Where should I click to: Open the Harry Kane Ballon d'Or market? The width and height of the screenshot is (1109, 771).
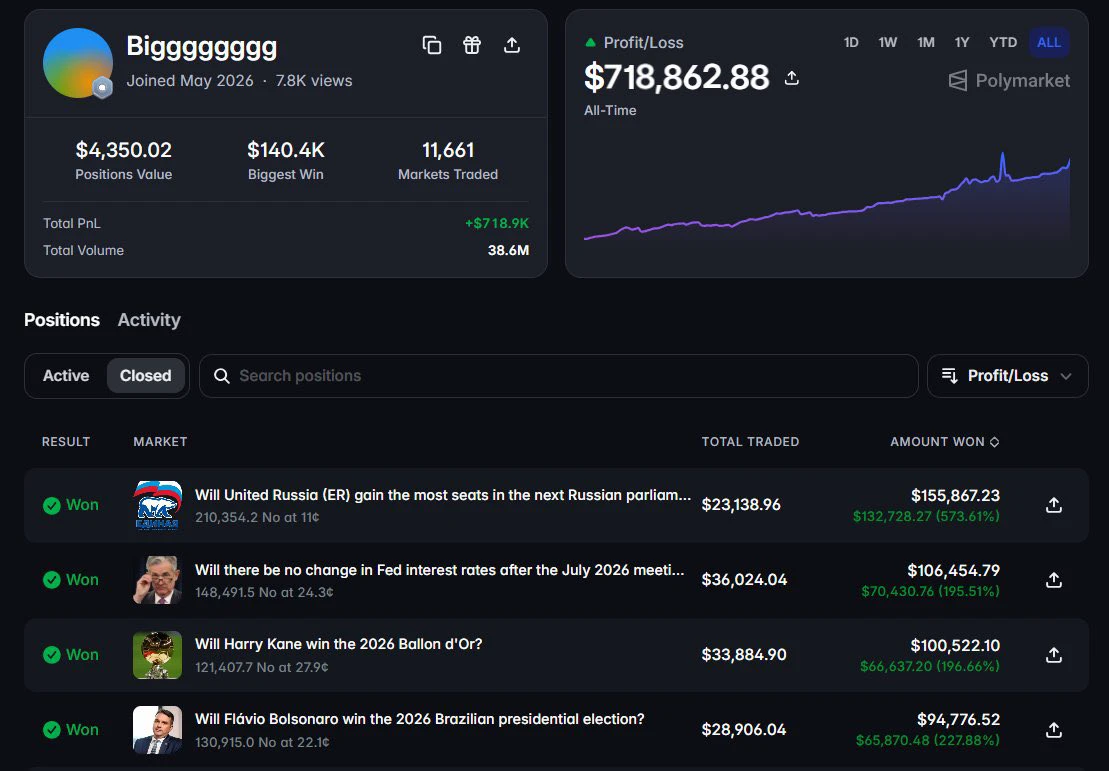[339, 644]
